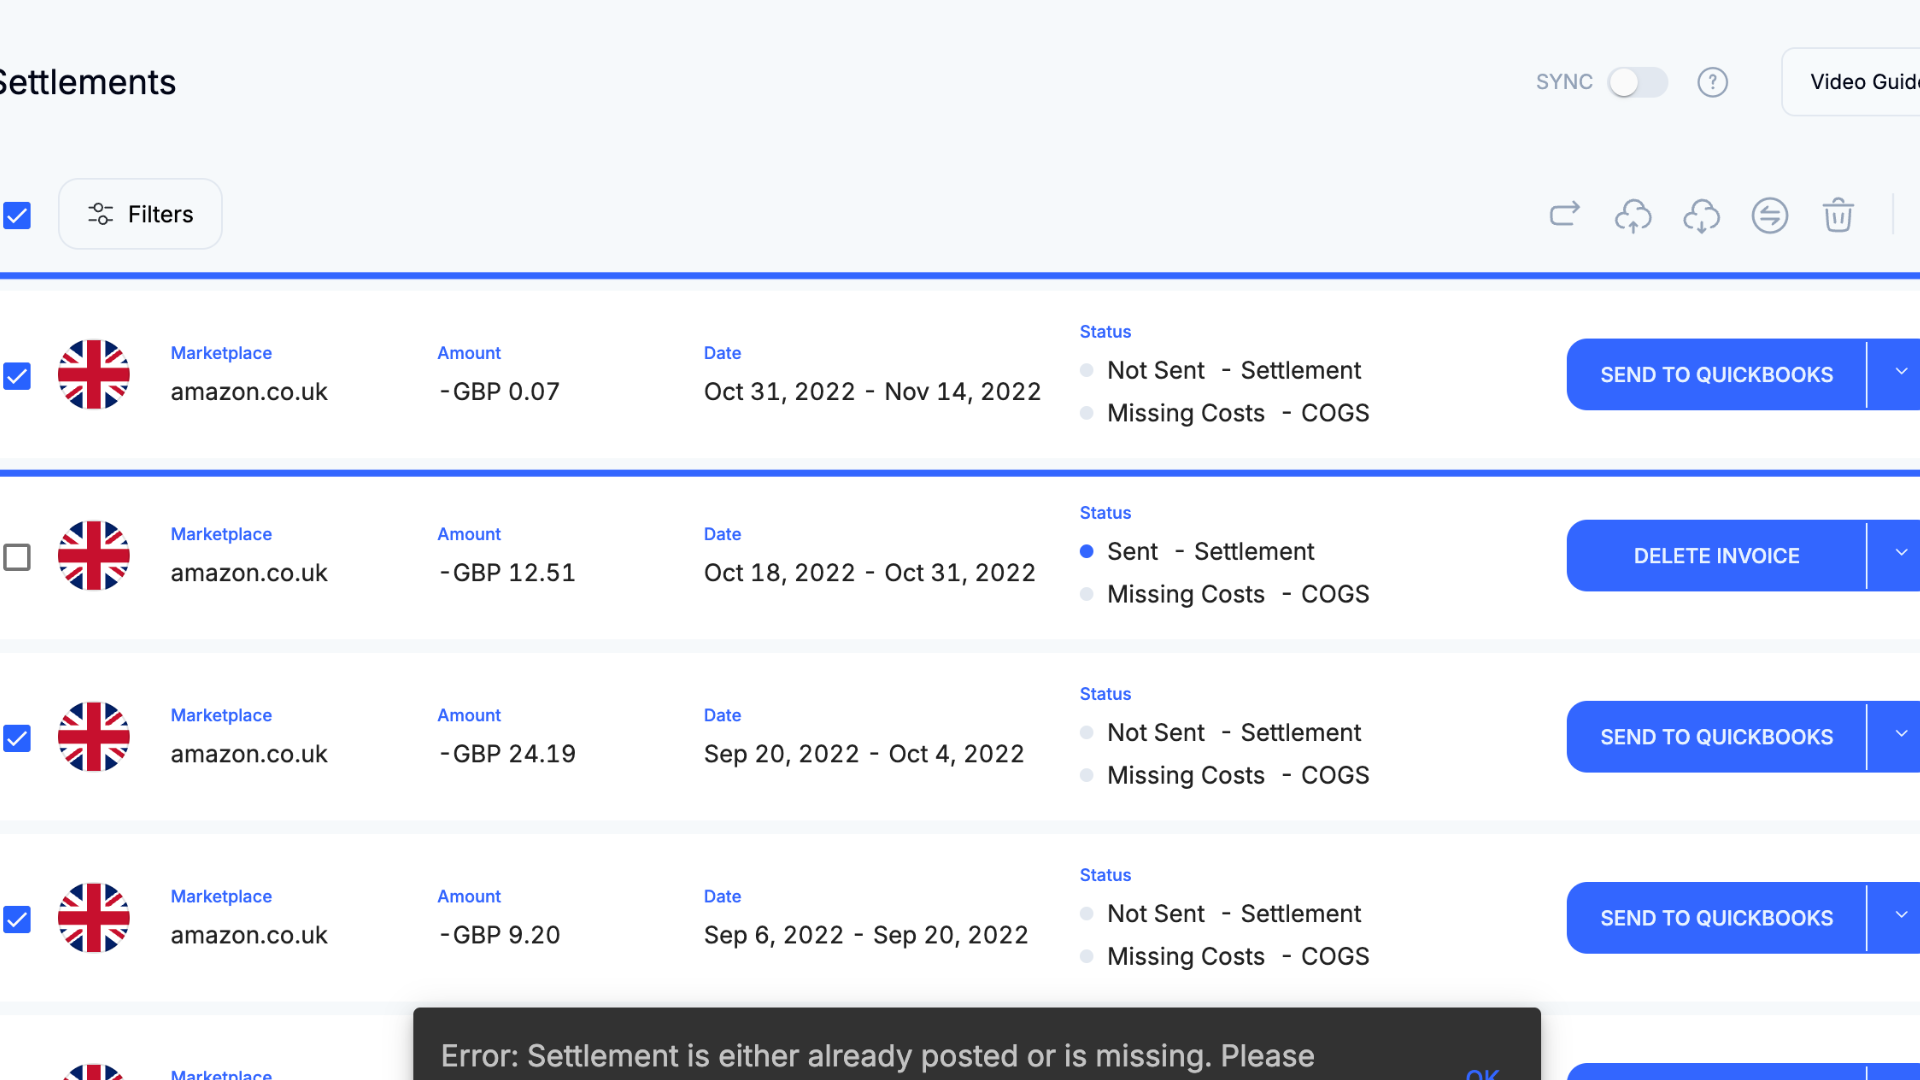Click the cloud upload icon
This screenshot has height=1080, width=1920.
(1632, 215)
